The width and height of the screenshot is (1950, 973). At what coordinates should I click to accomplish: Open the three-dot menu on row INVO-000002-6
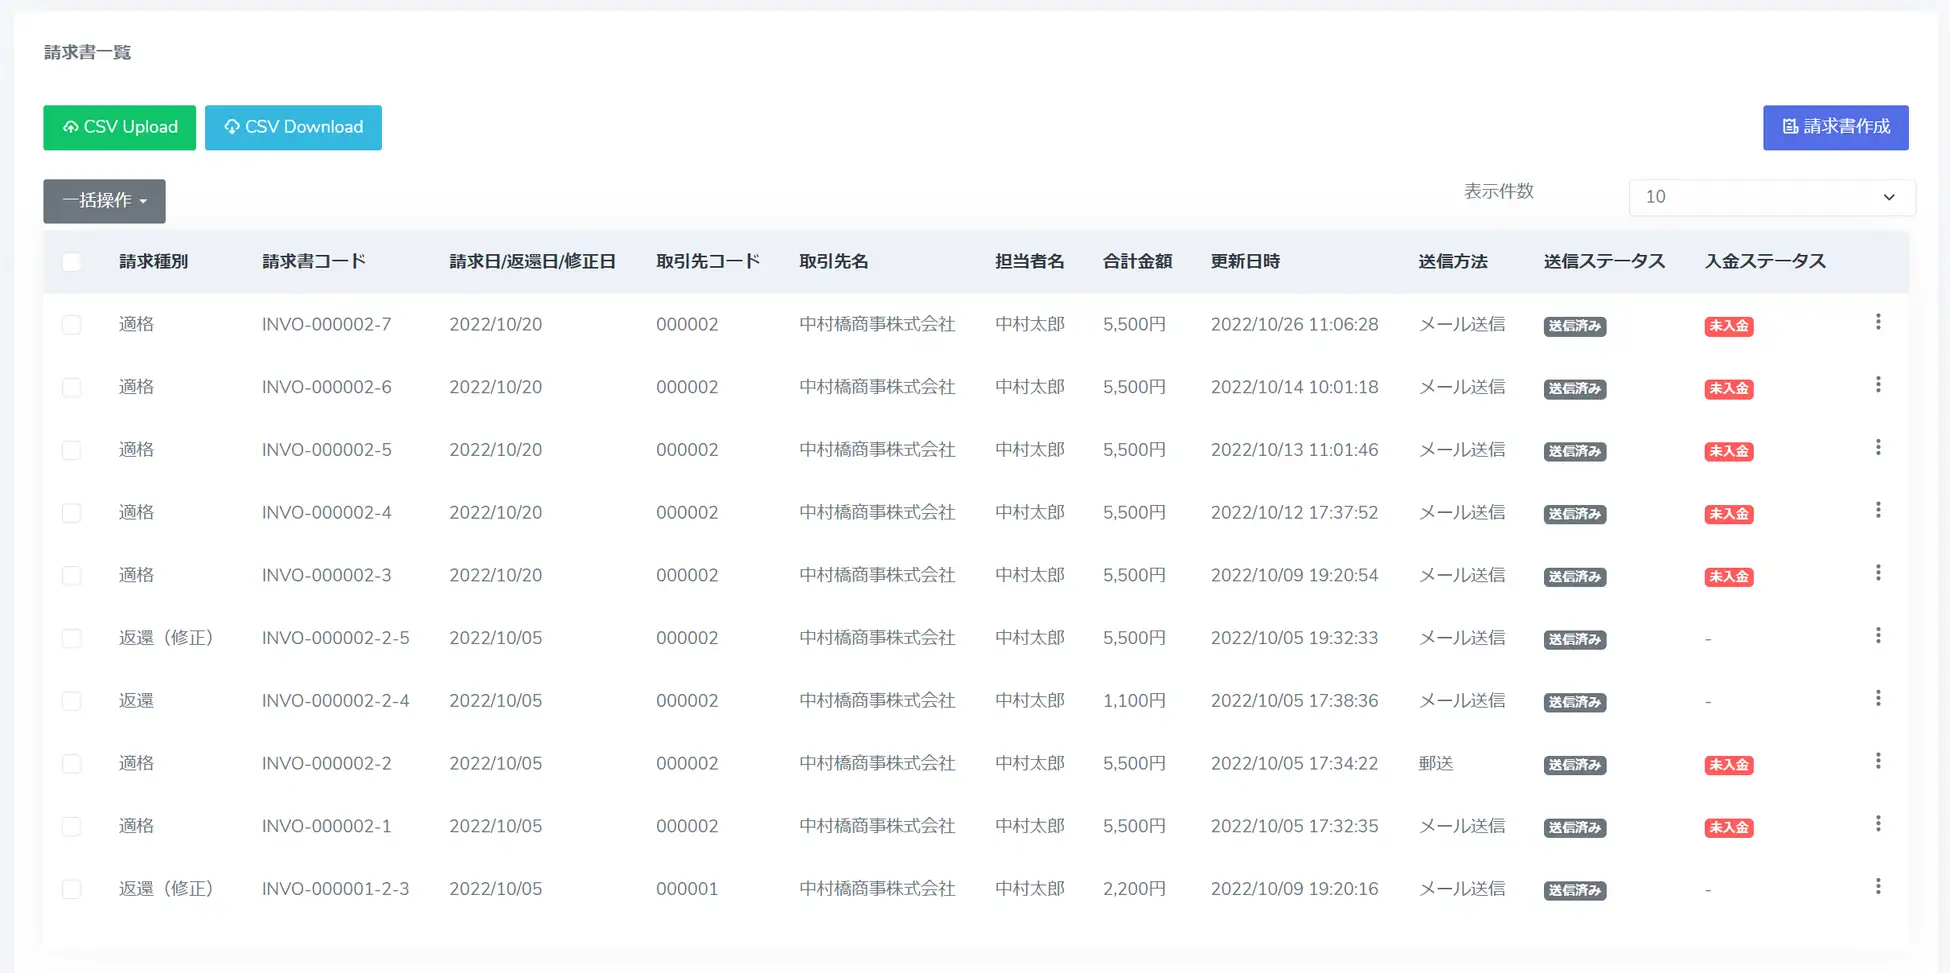tap(1879, 384)
